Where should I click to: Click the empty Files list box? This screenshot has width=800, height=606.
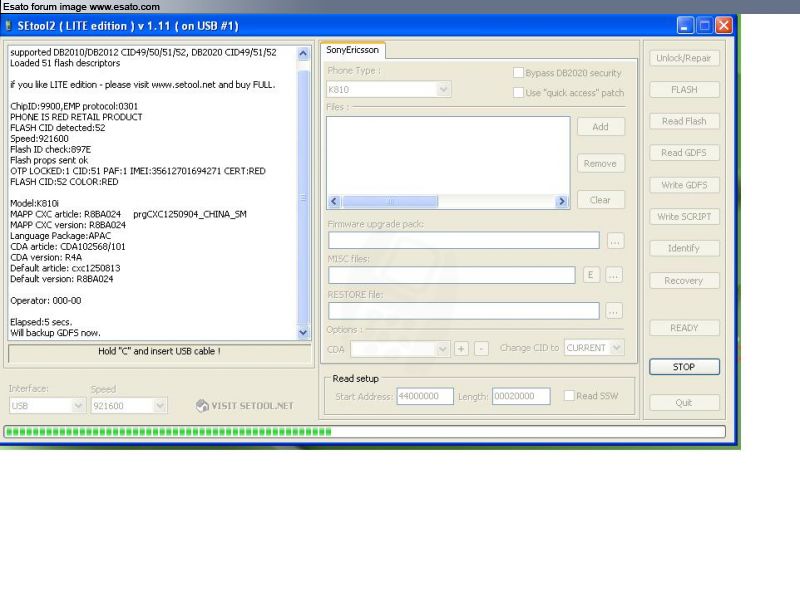coord(448,156)
